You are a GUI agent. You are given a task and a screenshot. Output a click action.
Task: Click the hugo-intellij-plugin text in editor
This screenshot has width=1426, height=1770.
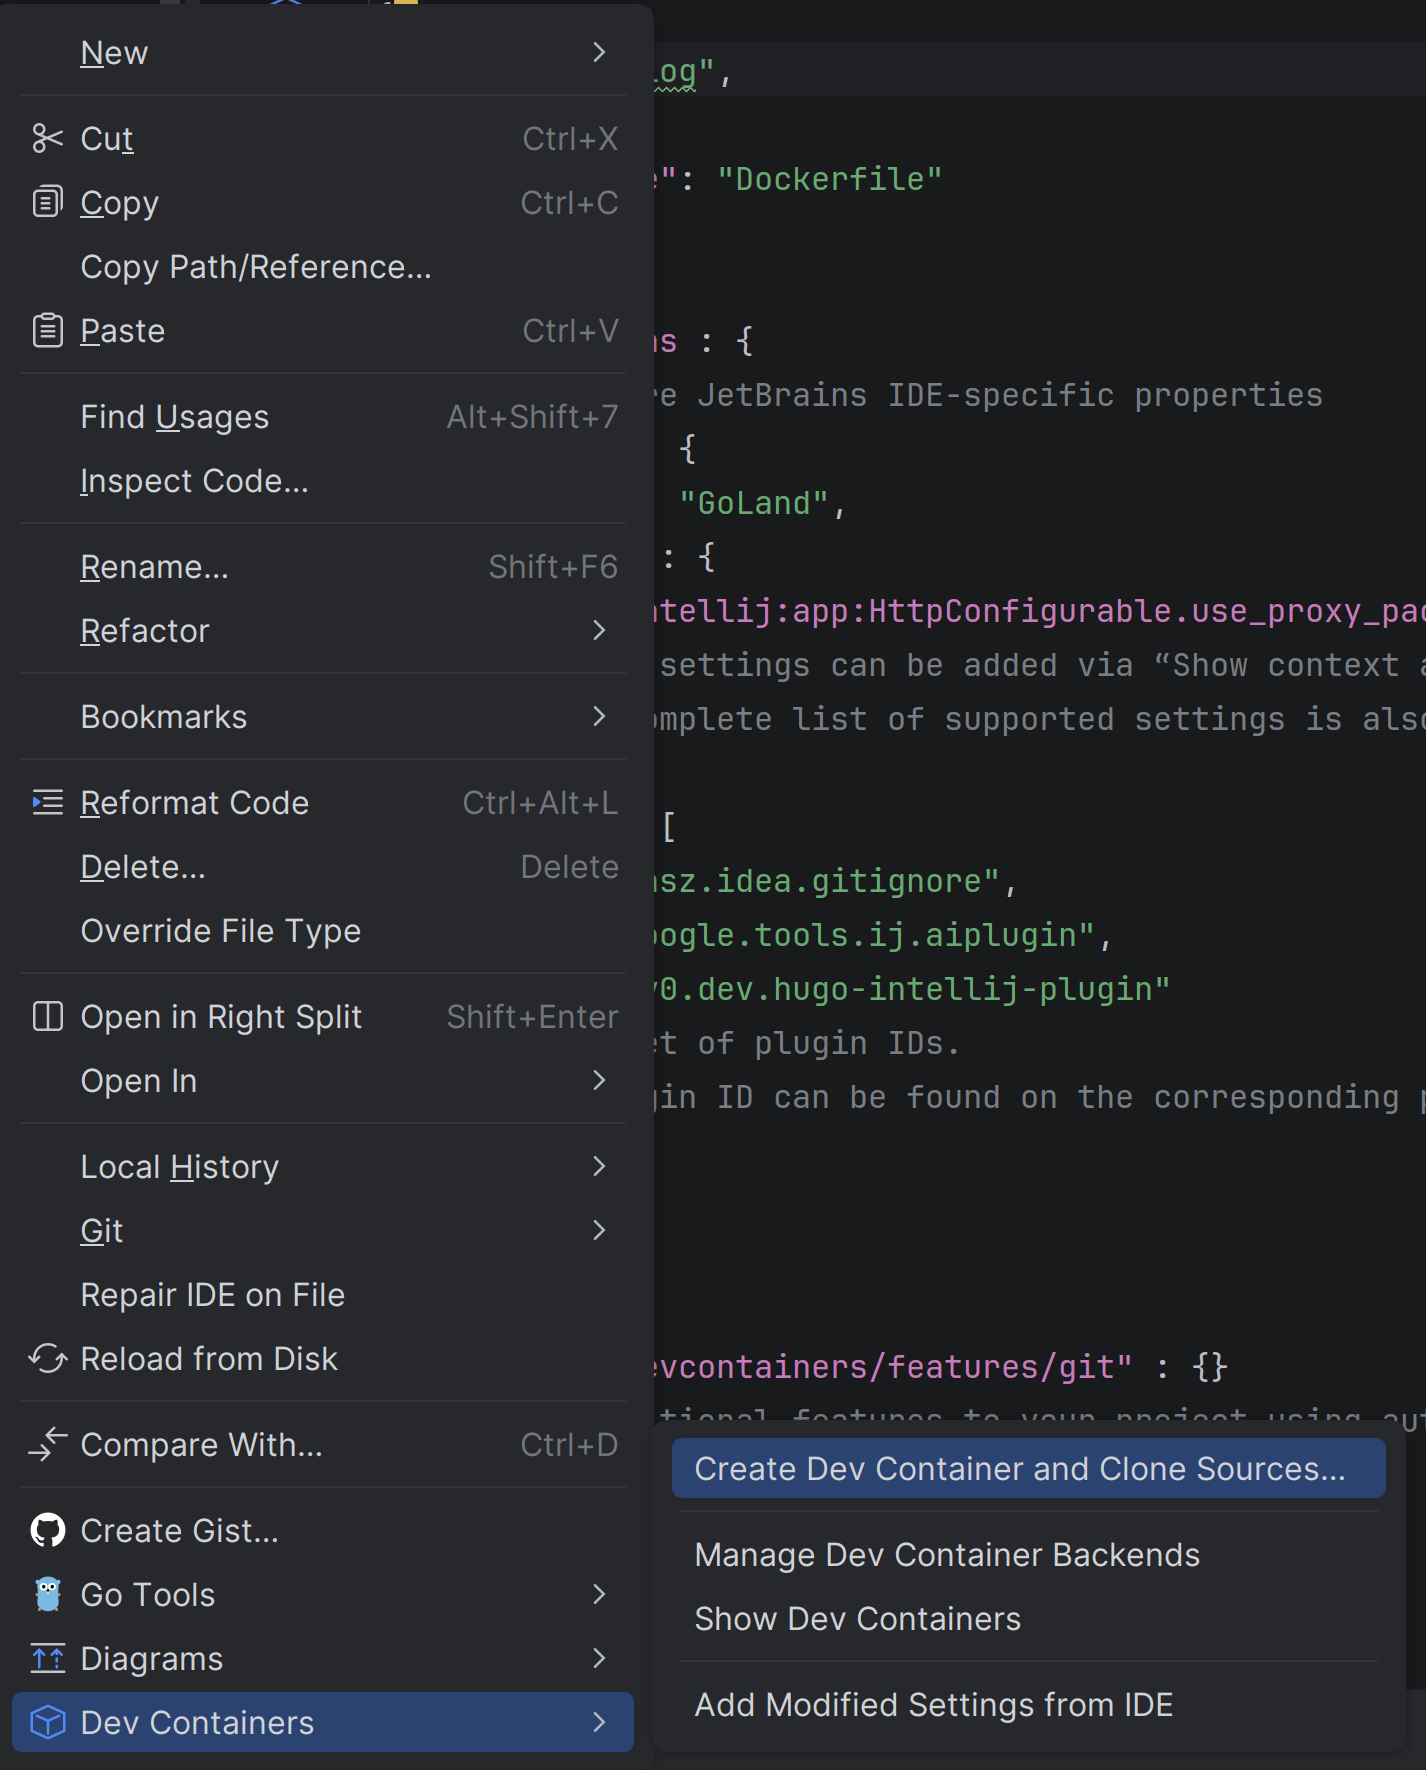click(x=971, y=989)
